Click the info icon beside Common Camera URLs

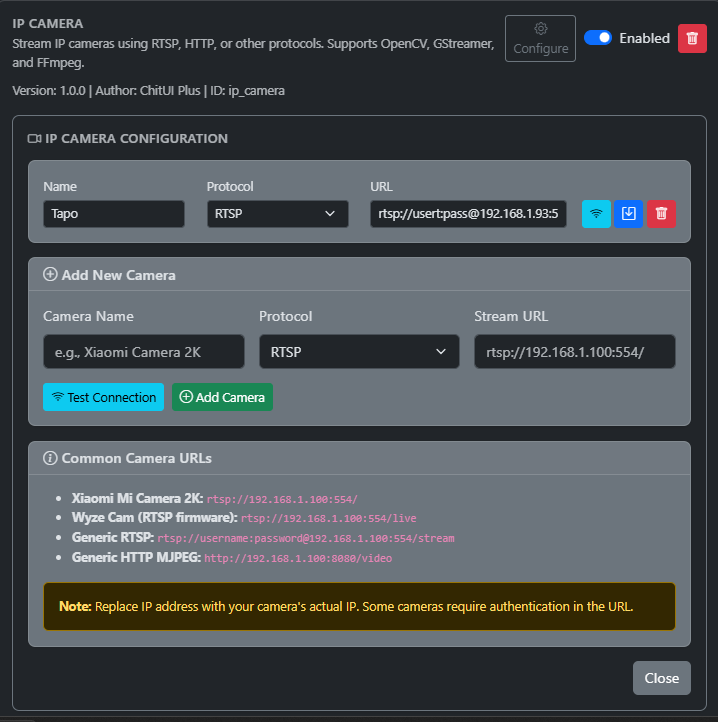[50, 458]
